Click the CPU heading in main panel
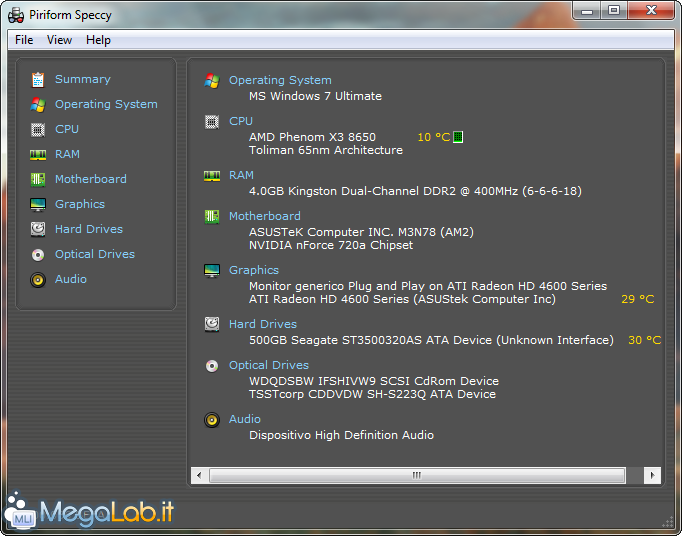Viewport: 682px width, 536px height. (x=241, y=121)
